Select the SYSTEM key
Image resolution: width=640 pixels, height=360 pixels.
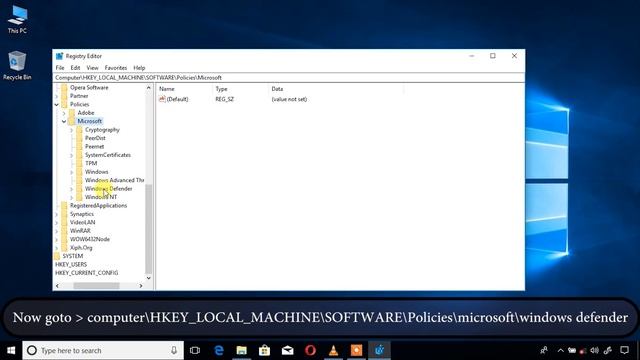(73, 256)
